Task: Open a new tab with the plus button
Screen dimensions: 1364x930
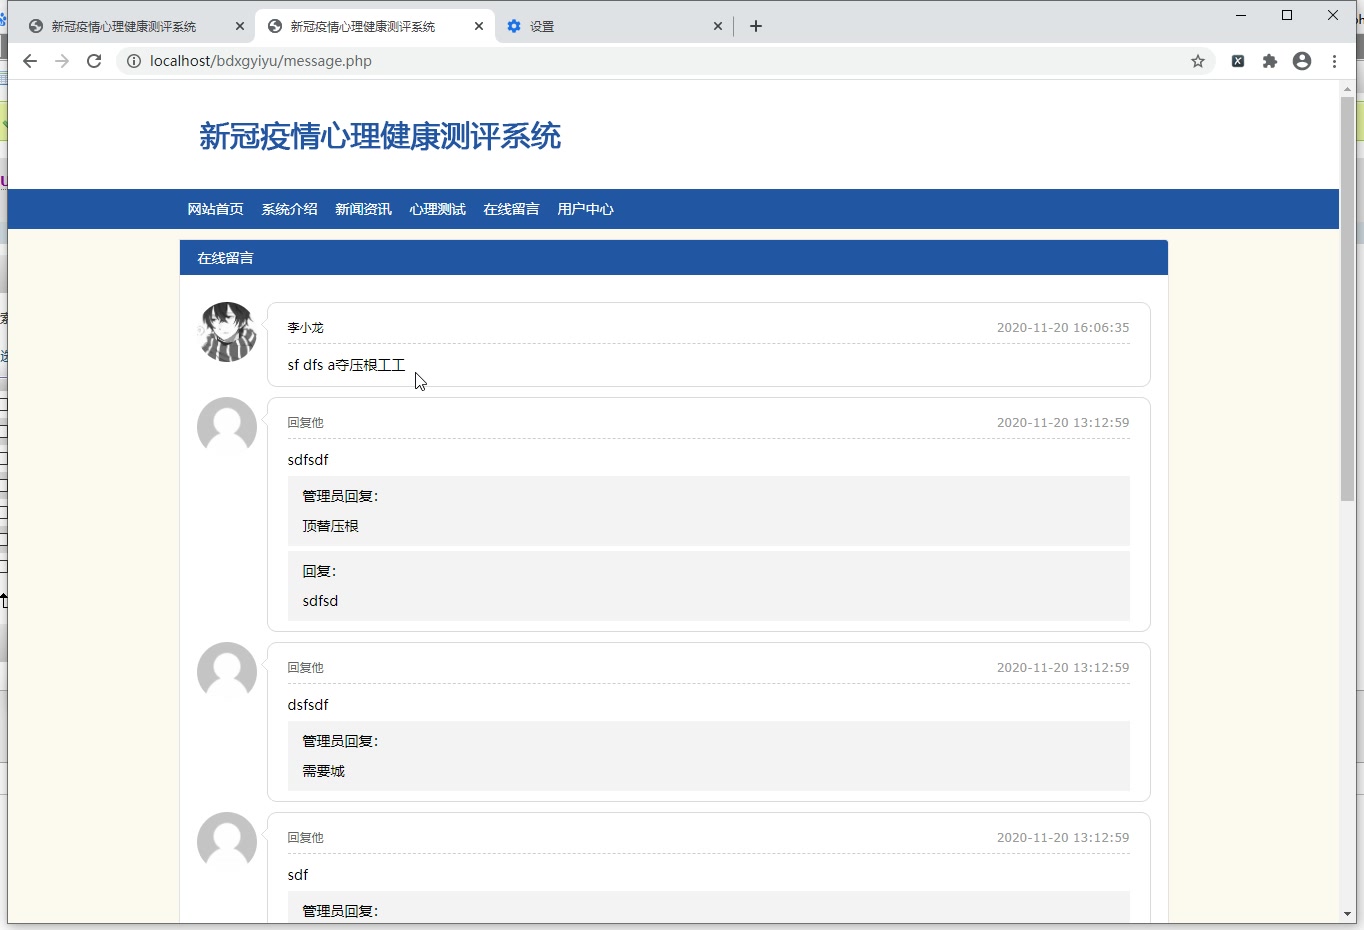Action: point(756,26)
